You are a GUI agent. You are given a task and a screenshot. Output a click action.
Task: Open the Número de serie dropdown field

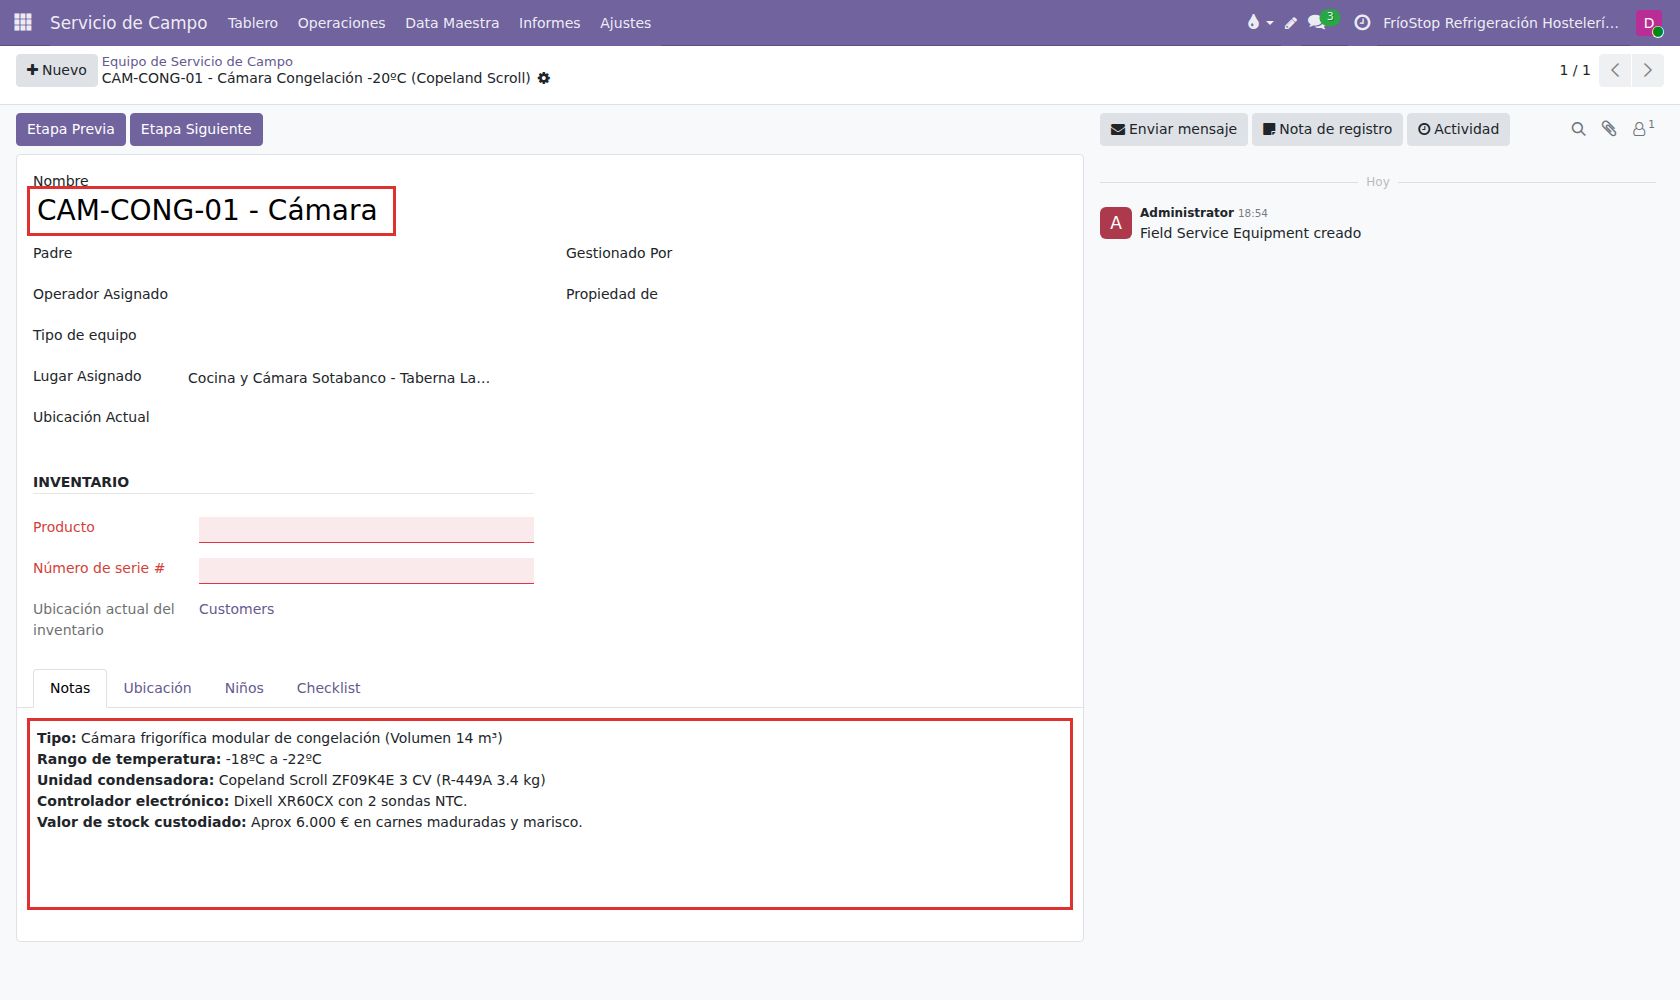click(x=366, y=570)
